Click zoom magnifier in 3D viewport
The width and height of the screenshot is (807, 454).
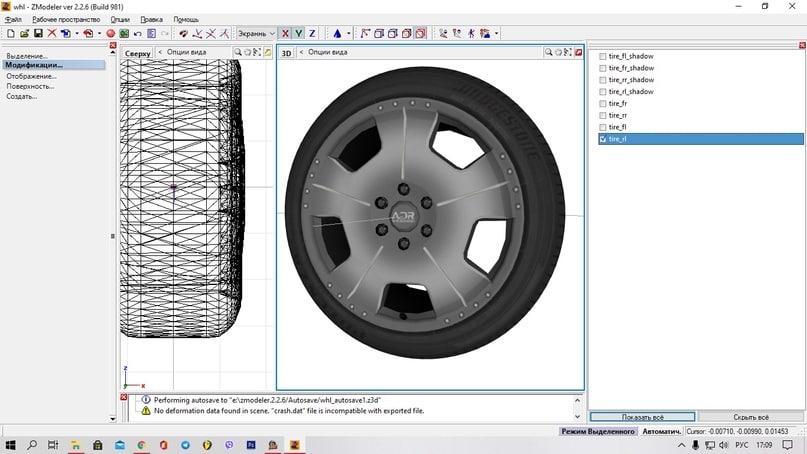(x=549, y=52)
